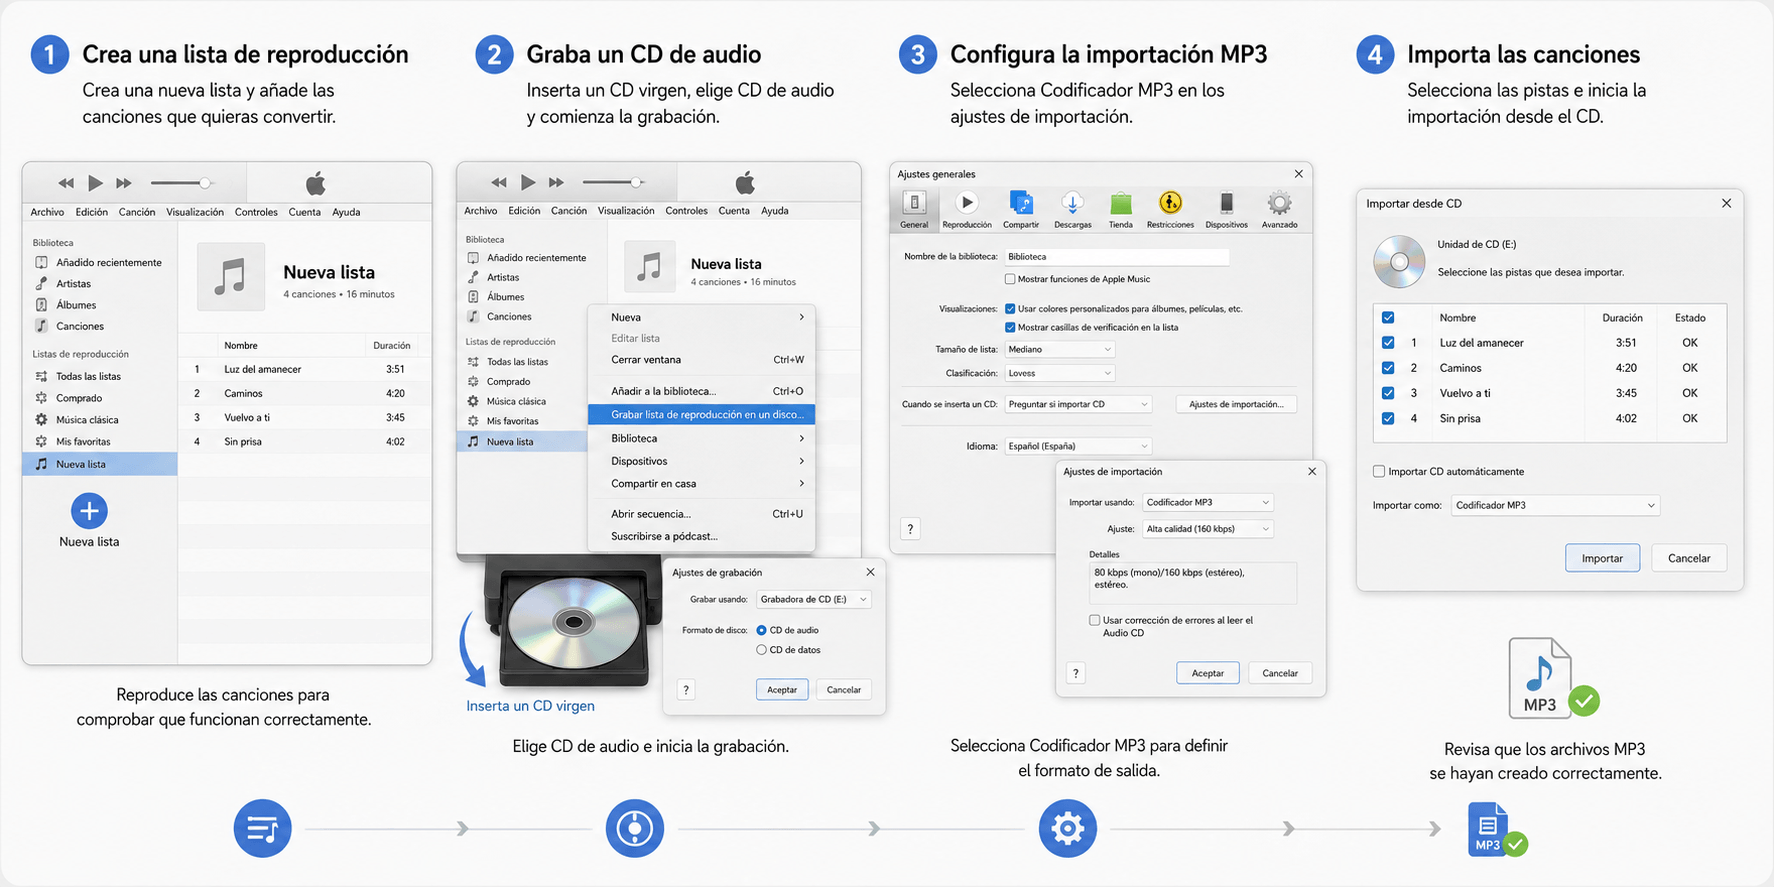Enable Mostrar funciones de Apple Music checkbox

click(x=1010, y=279)
